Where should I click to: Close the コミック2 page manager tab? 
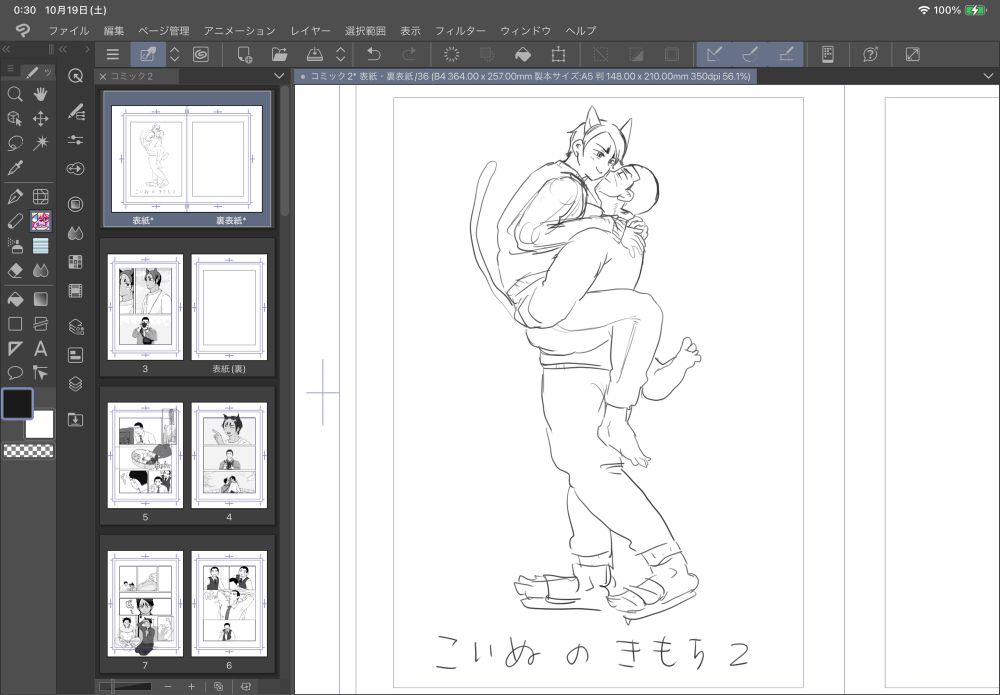coord(103,76)
